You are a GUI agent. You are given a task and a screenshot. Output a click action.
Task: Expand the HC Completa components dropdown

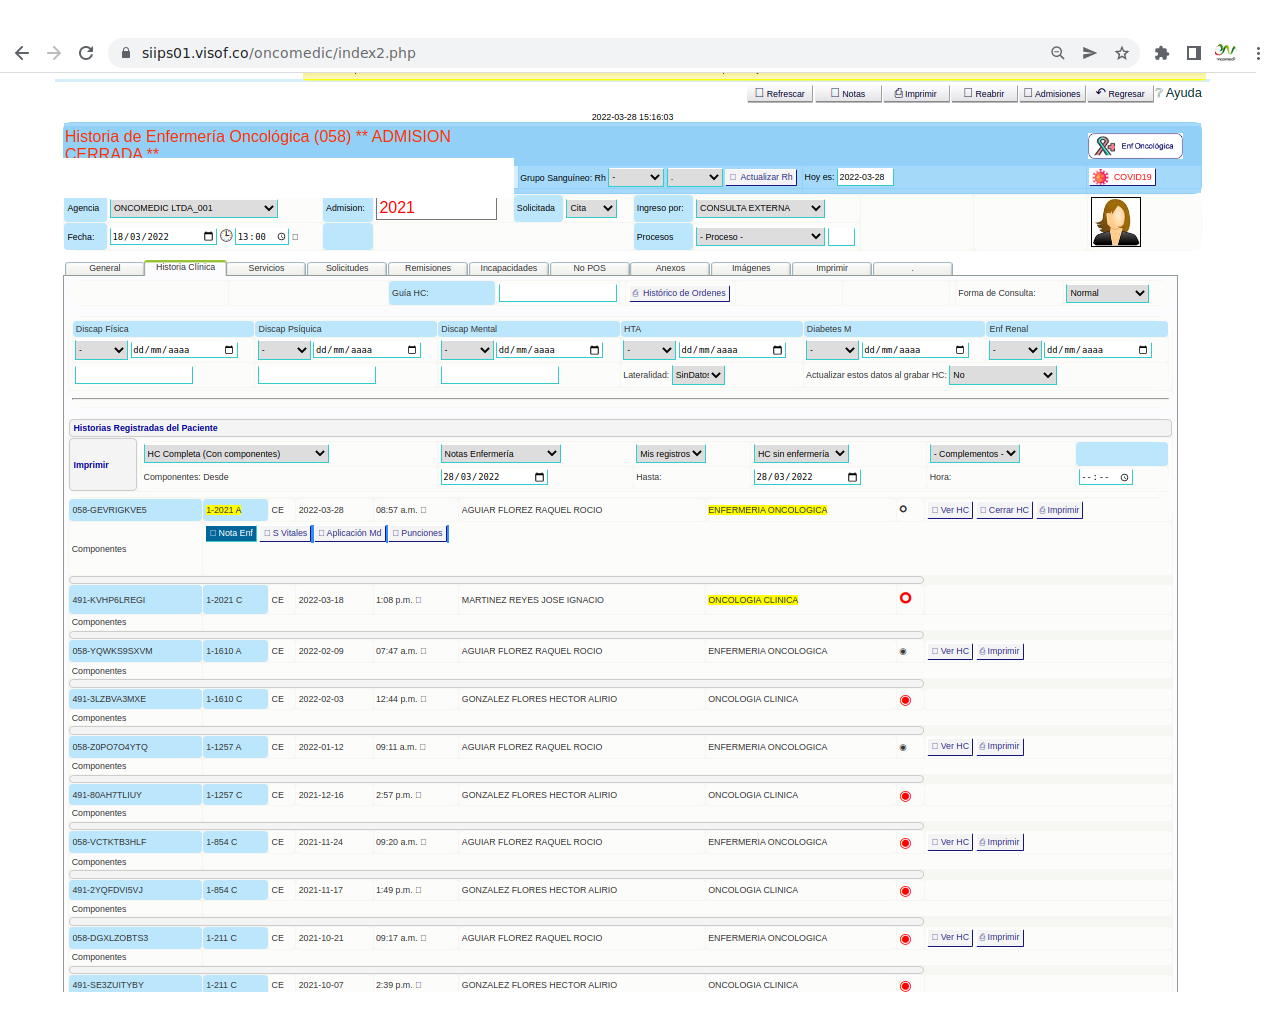click(236, 453)
